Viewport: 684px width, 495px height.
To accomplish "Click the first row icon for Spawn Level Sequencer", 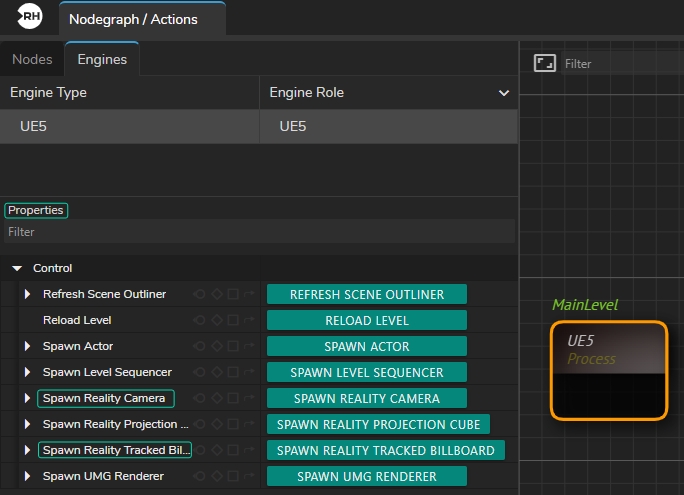I will coord(200,372).
